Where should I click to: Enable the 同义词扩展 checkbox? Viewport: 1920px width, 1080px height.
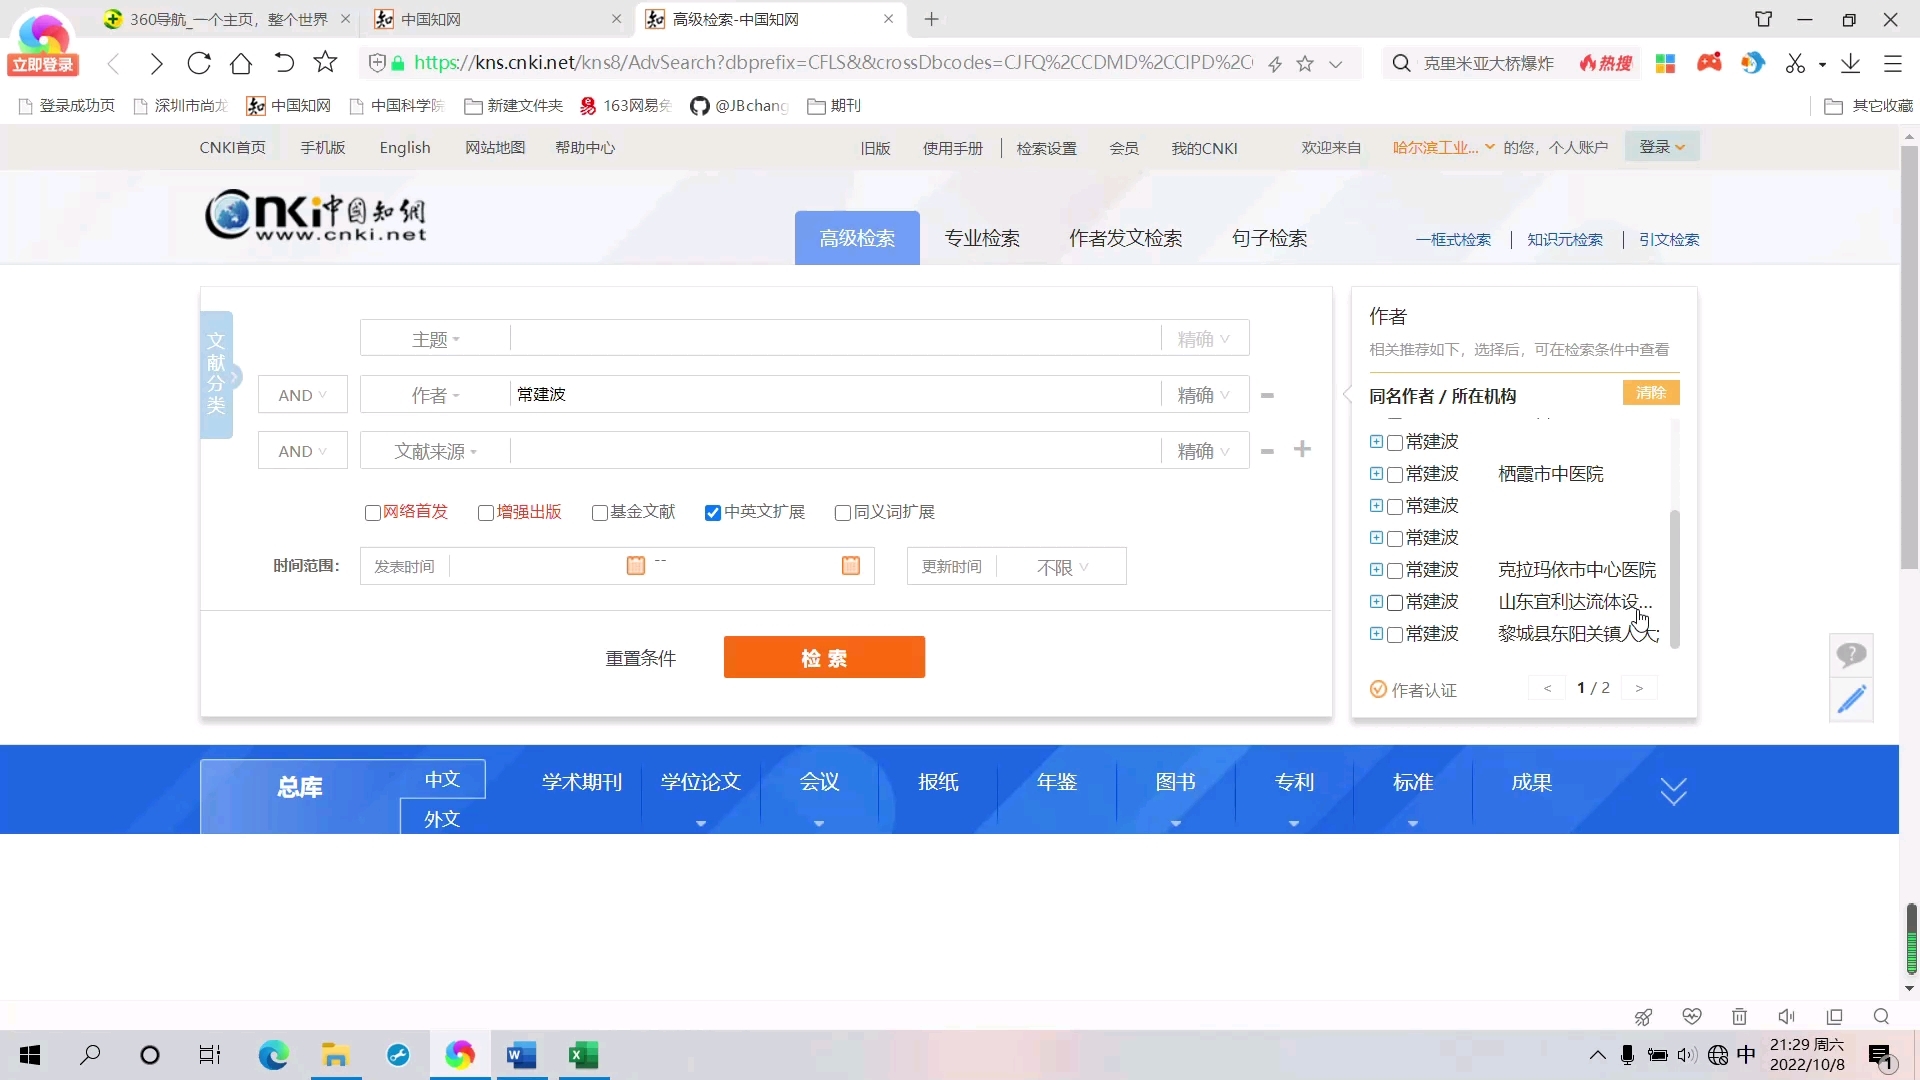[843, 513]
